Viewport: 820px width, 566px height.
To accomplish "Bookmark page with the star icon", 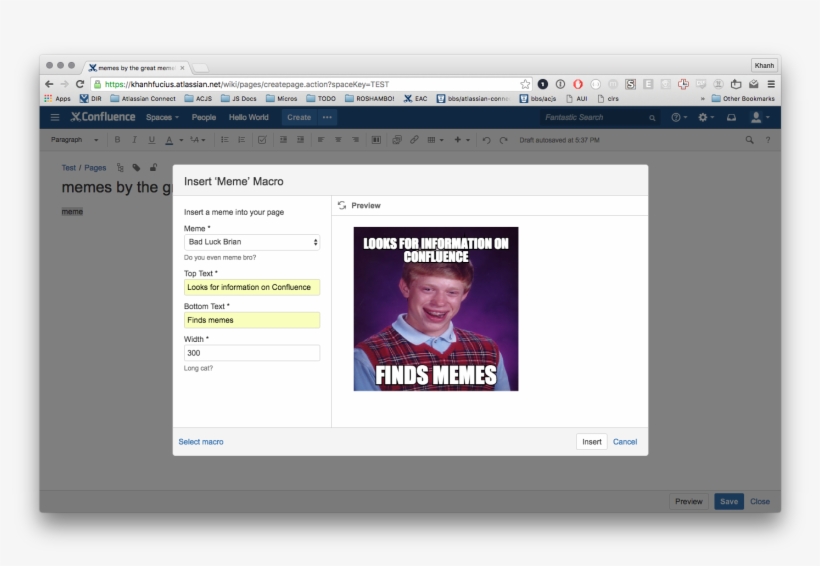I will click(525, 84).
